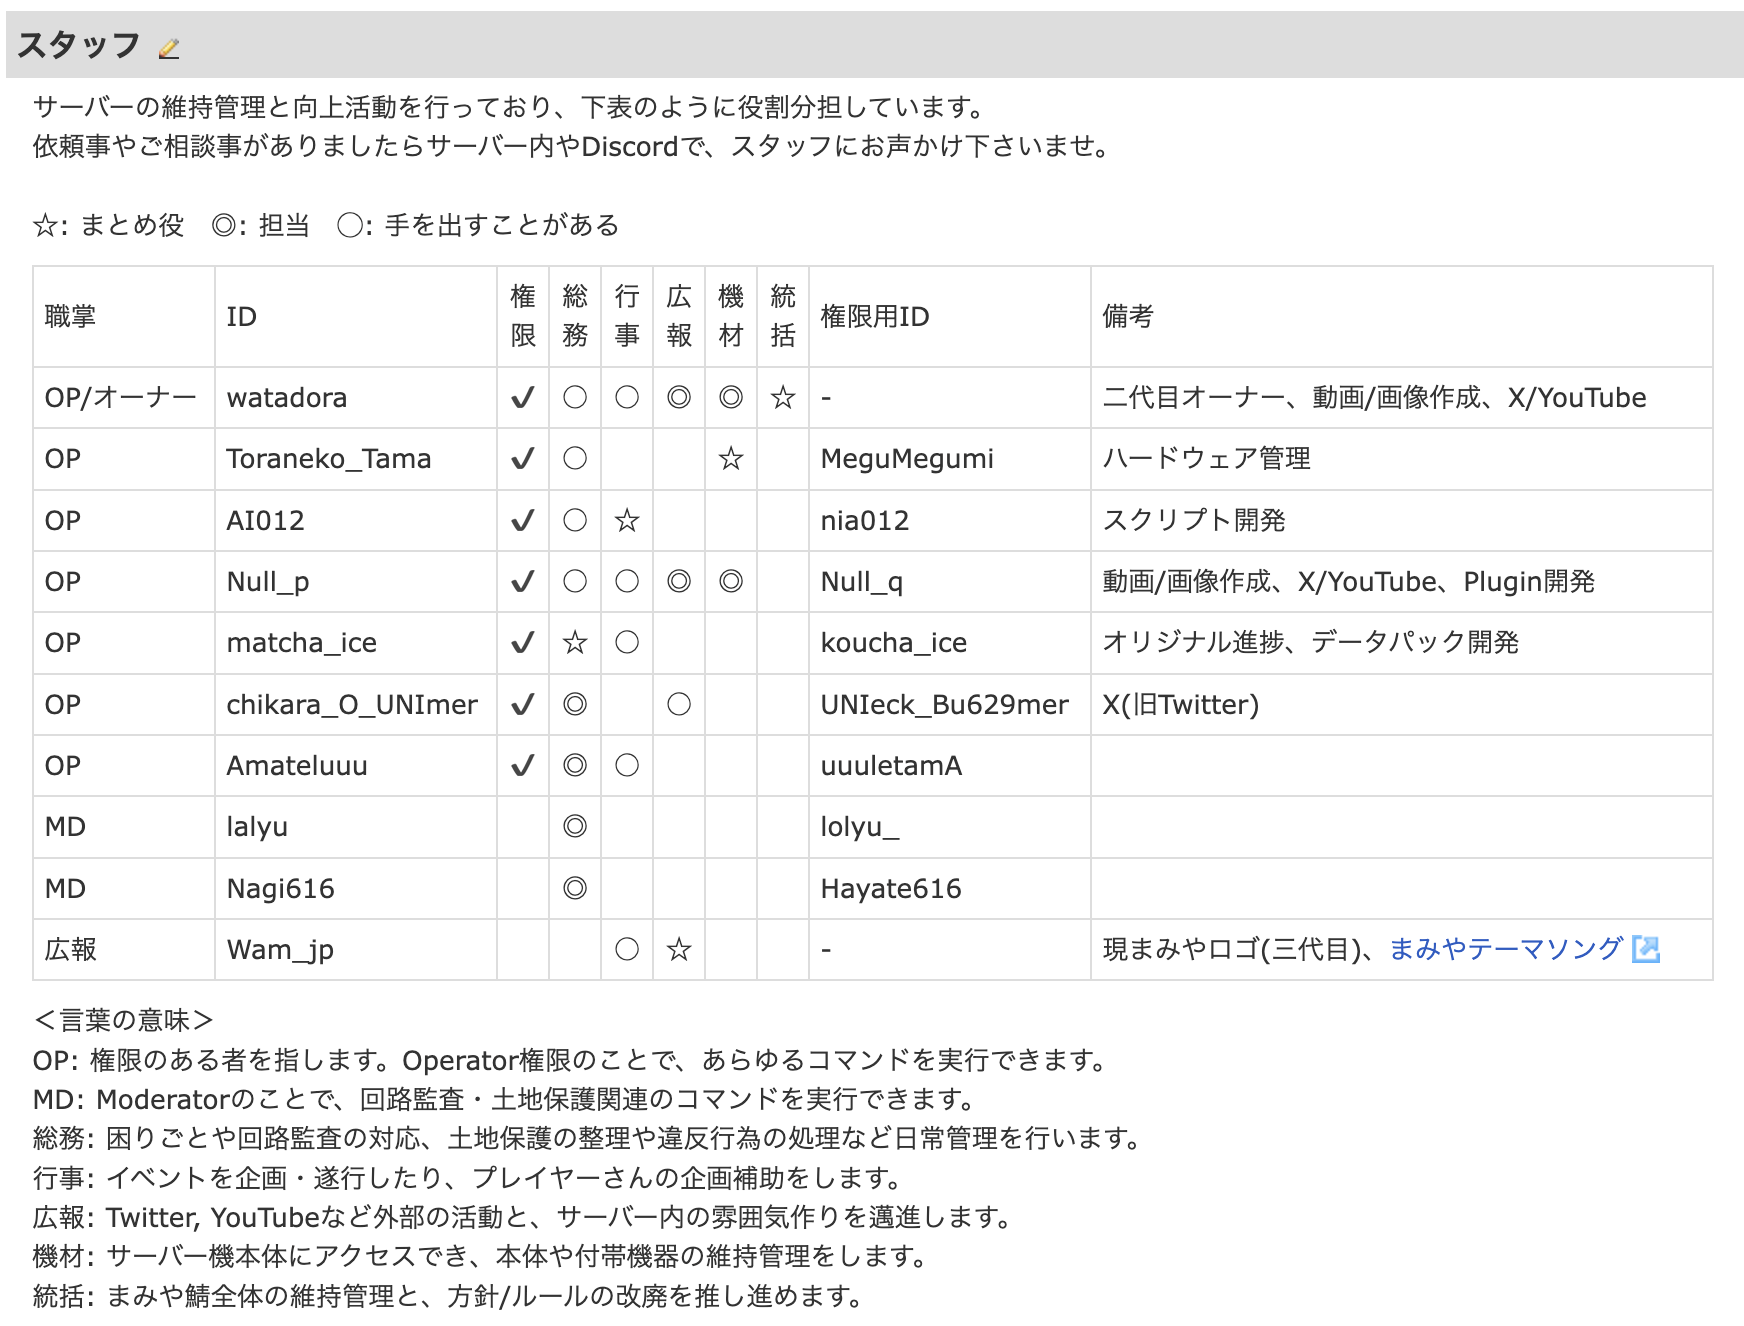Click the star in the AI012 row
1744x1326 pixels.
pyautogui.click(x=626, y=521)
